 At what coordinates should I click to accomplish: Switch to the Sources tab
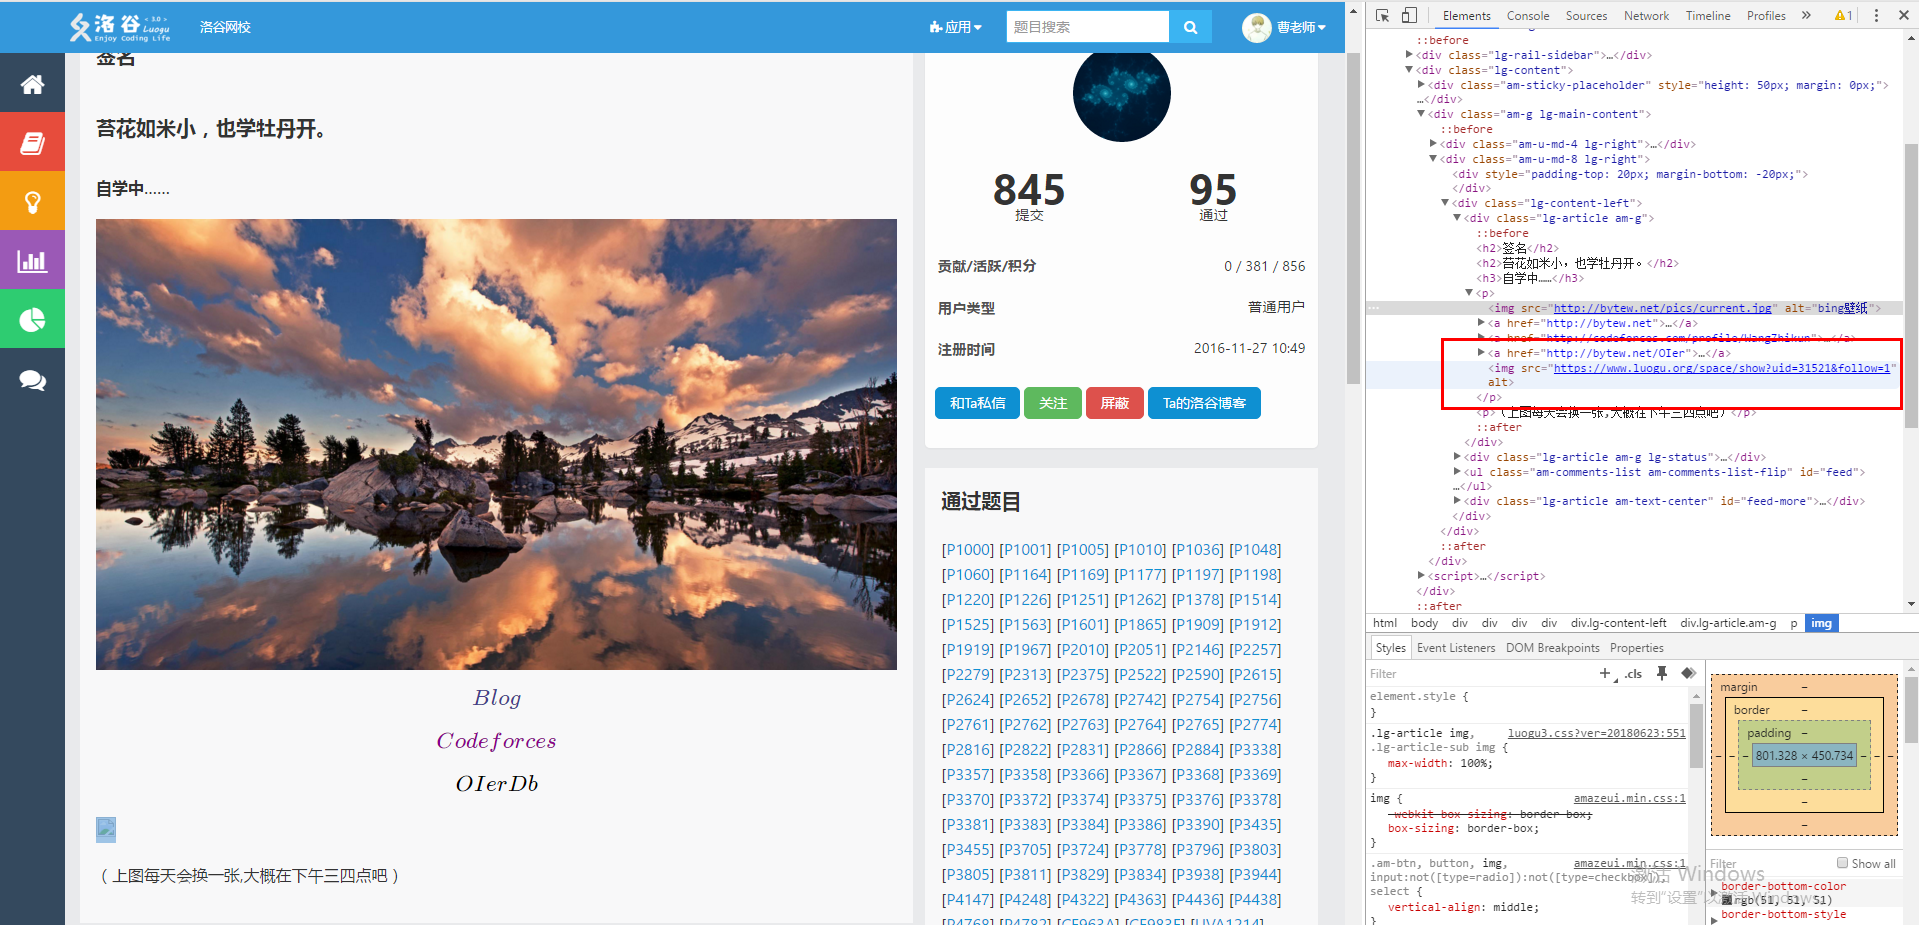click(x=1586, y=16)
